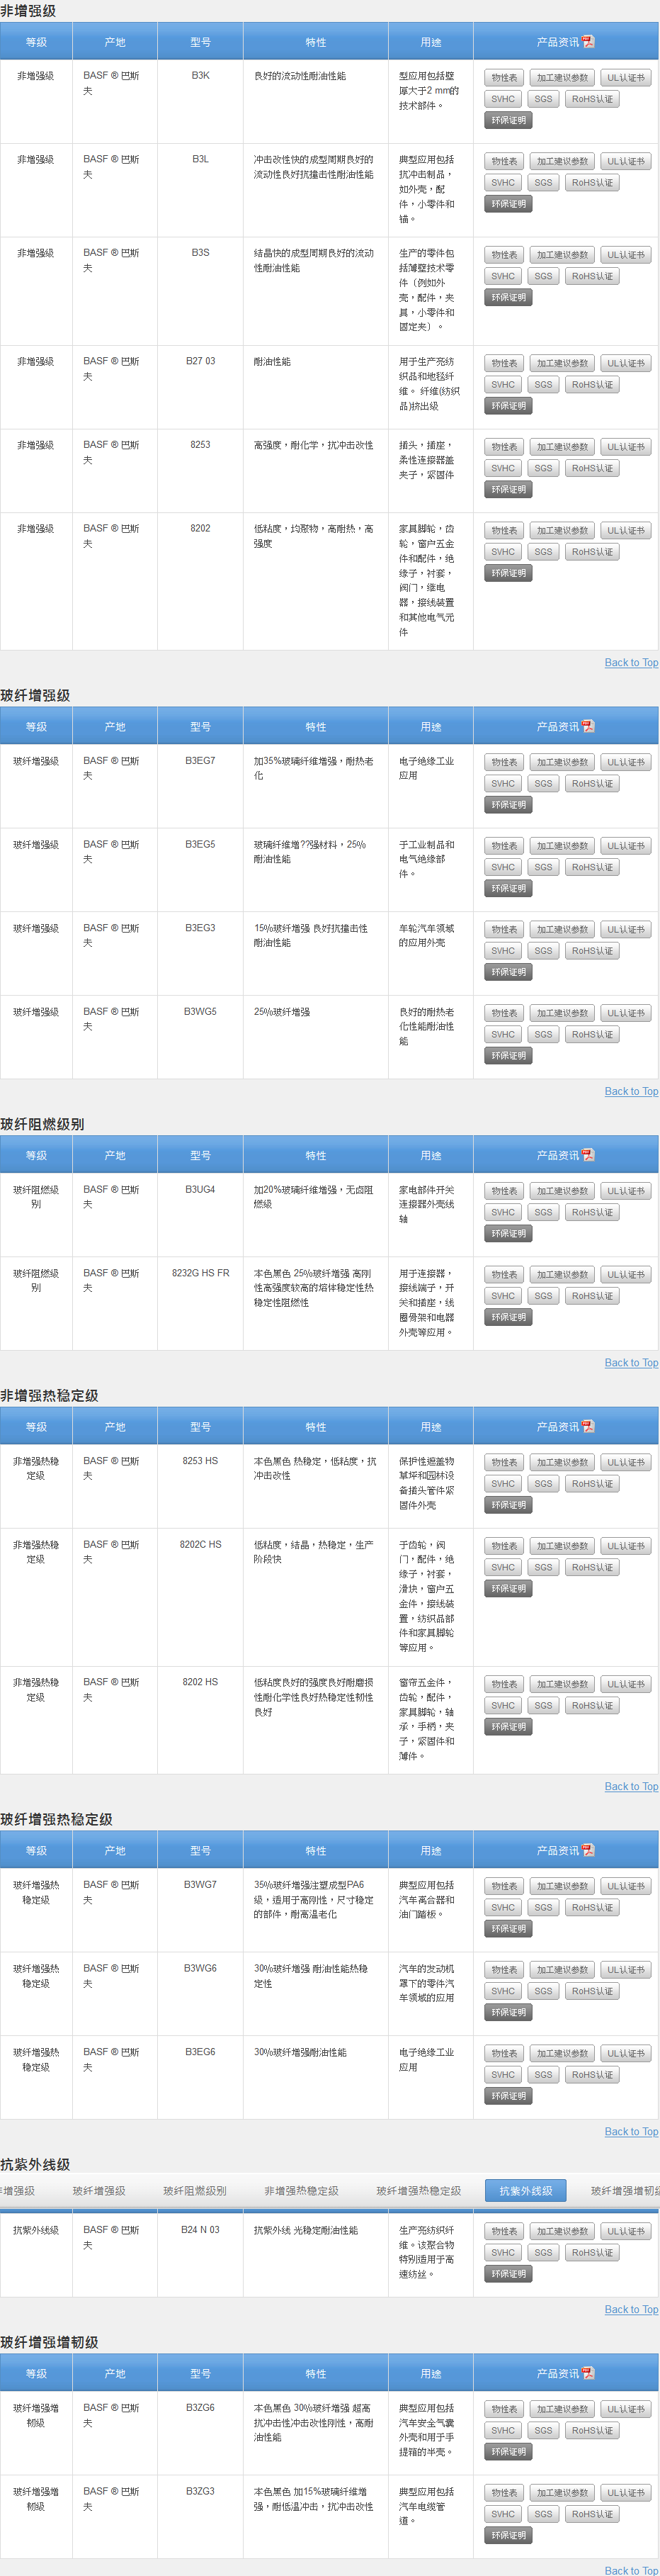Click Back to Top below 玻纤增强热稳定级 table
The image size is (660, 2576).
point(631,2132)
